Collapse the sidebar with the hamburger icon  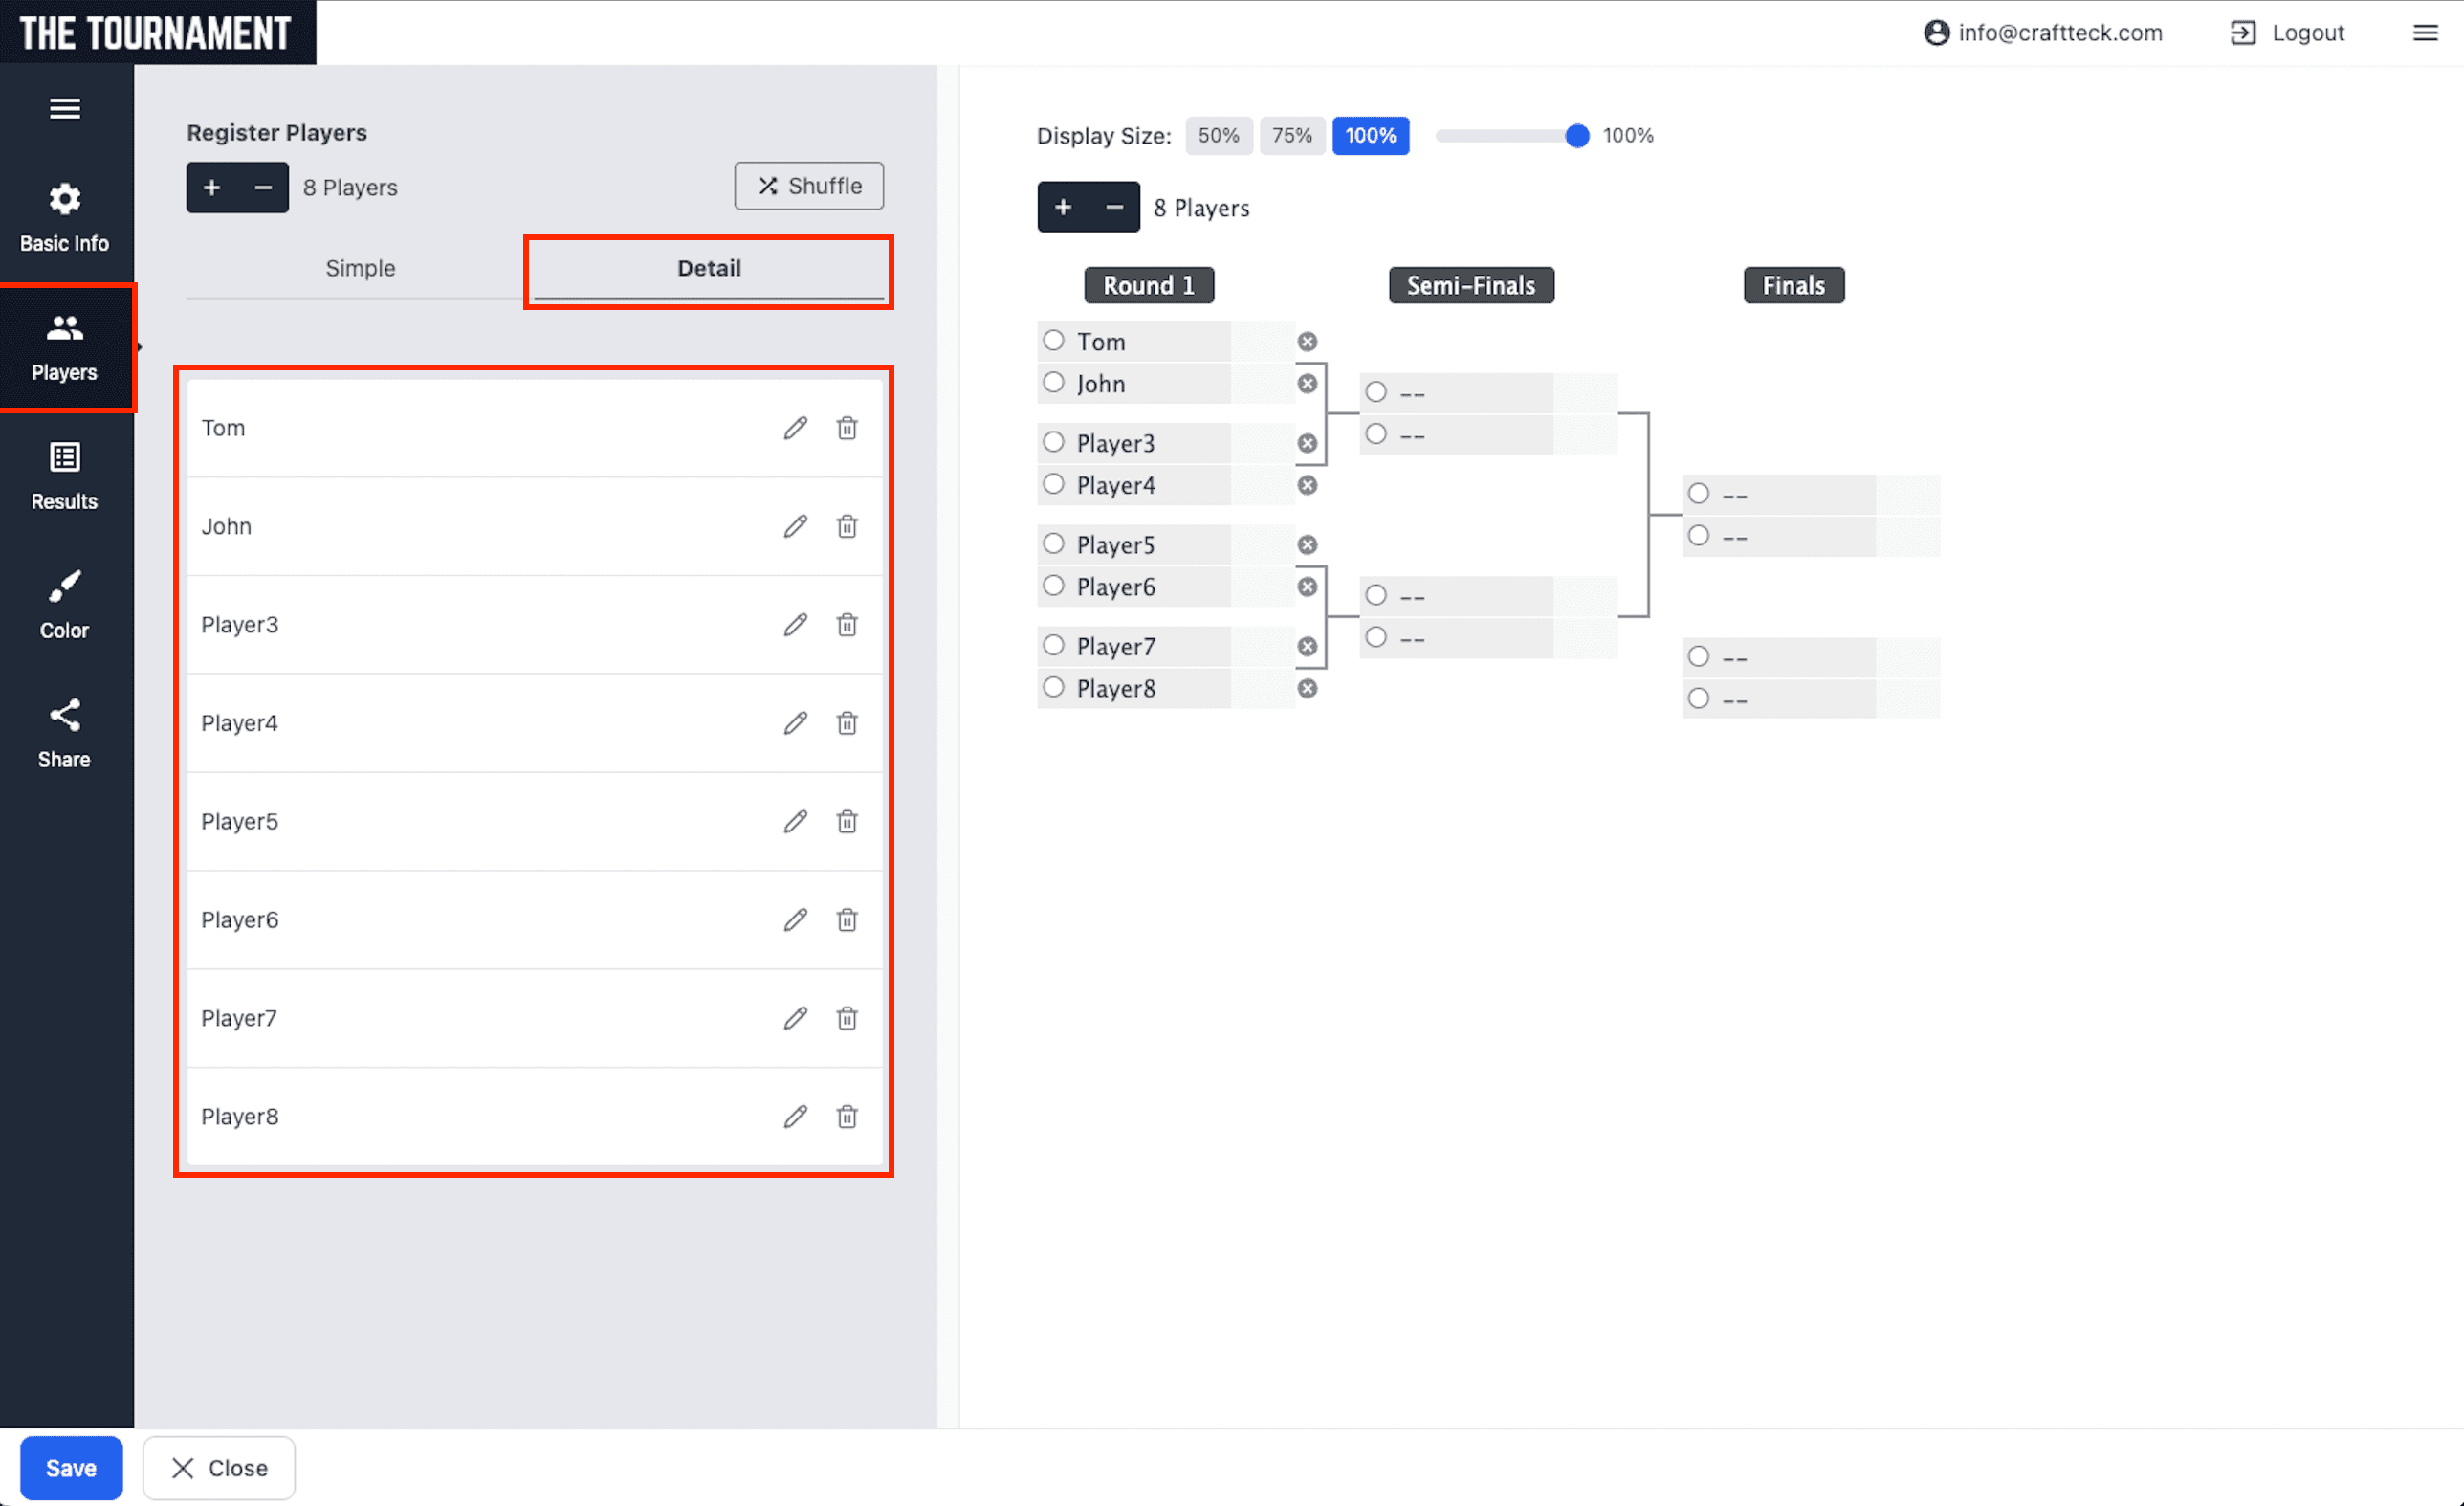[x=65, y=108]
